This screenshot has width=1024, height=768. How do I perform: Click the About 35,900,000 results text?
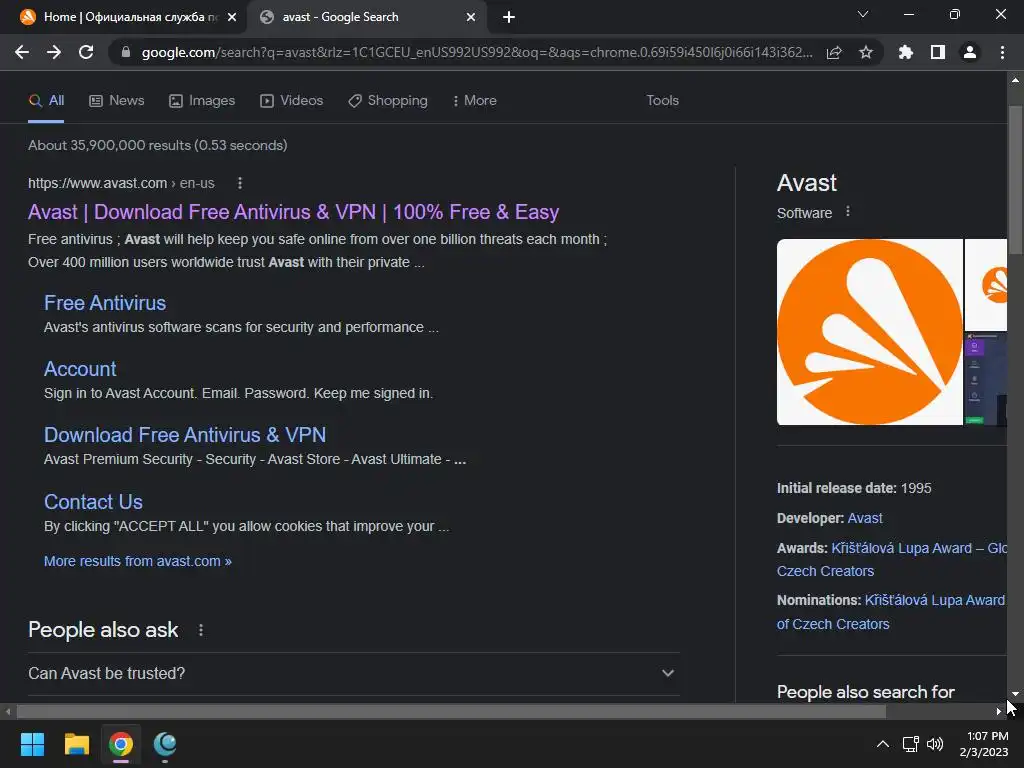point(157,145)
